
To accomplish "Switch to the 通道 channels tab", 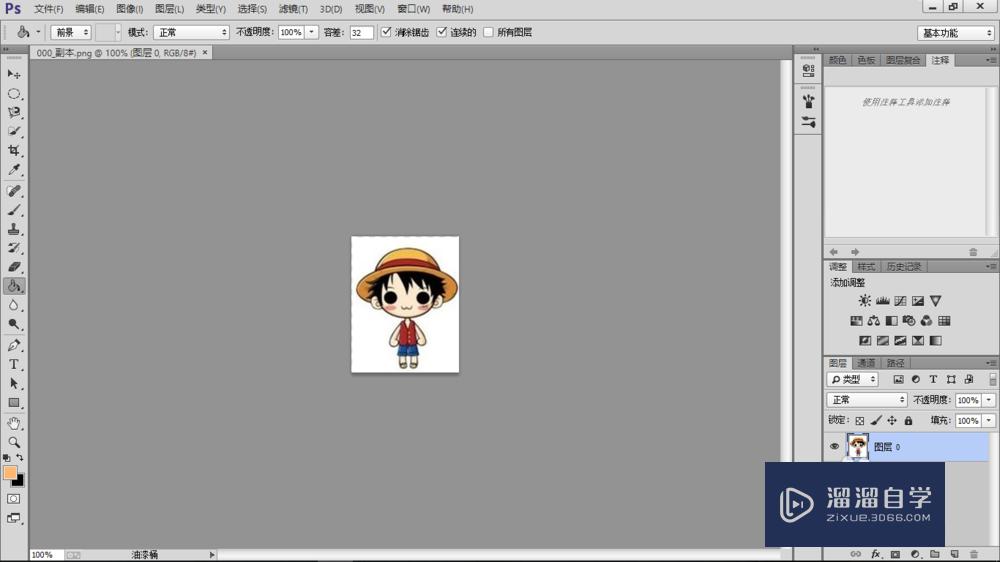I will tap(865, 363).
